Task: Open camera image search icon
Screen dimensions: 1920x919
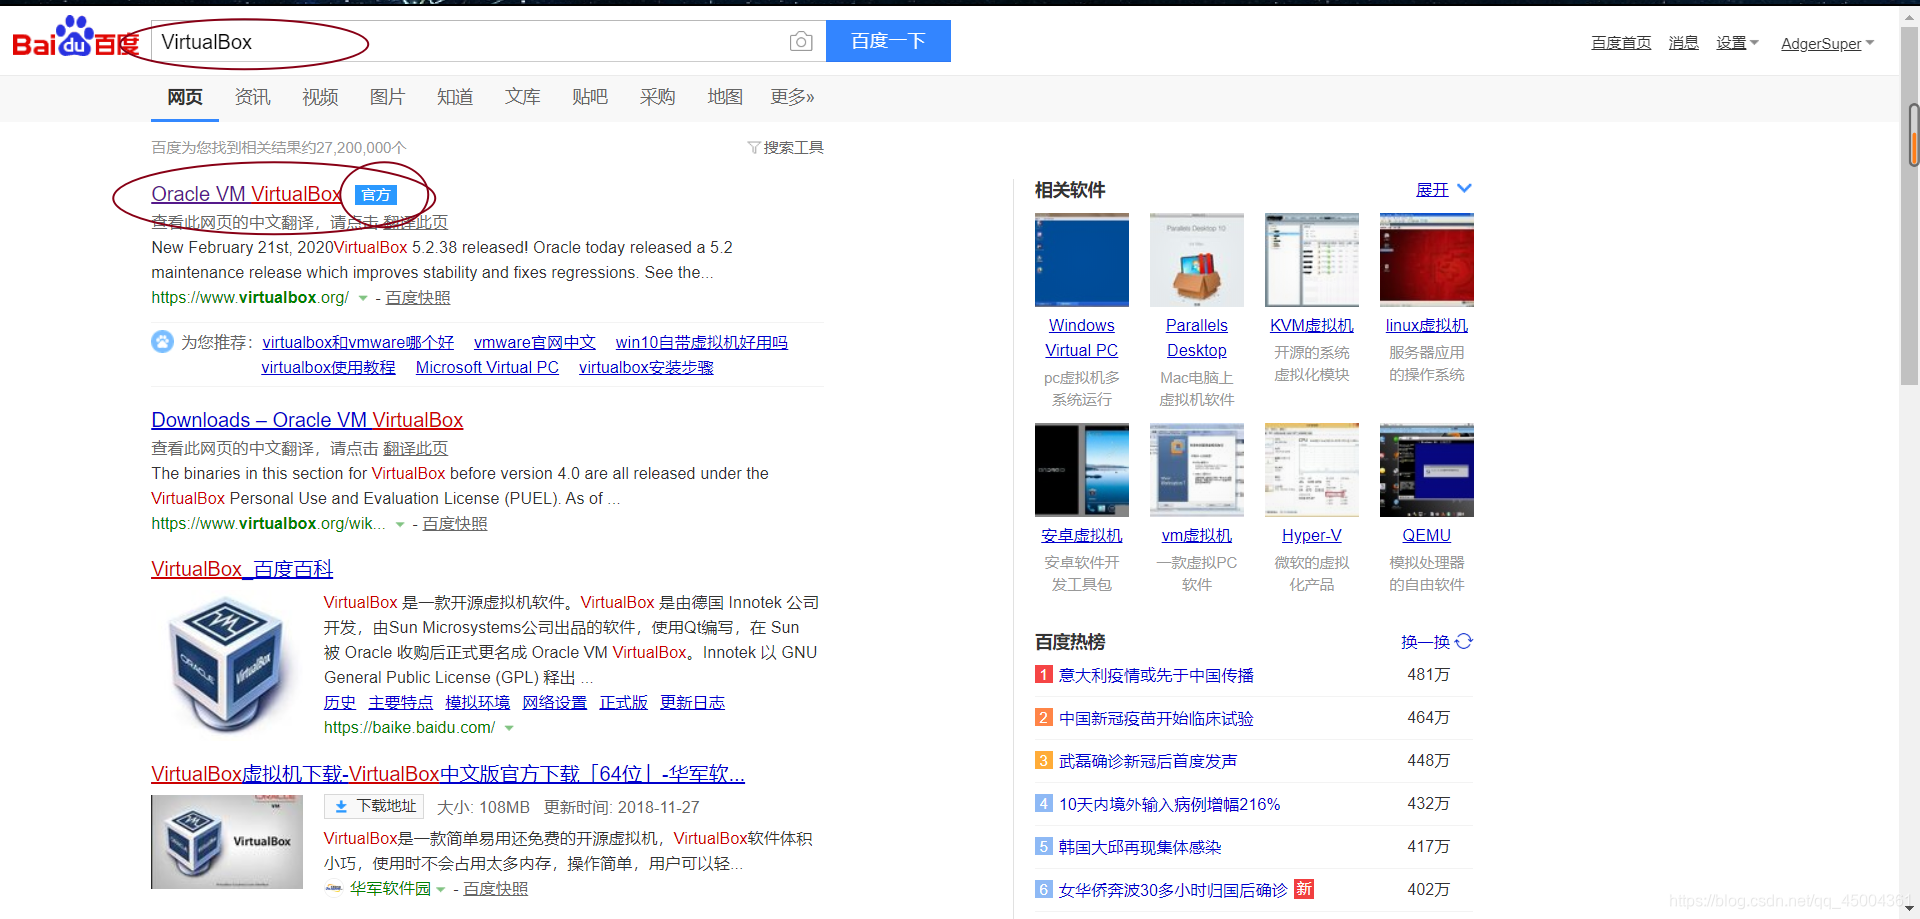Action: pyautogui.click(x=801, y=41)
